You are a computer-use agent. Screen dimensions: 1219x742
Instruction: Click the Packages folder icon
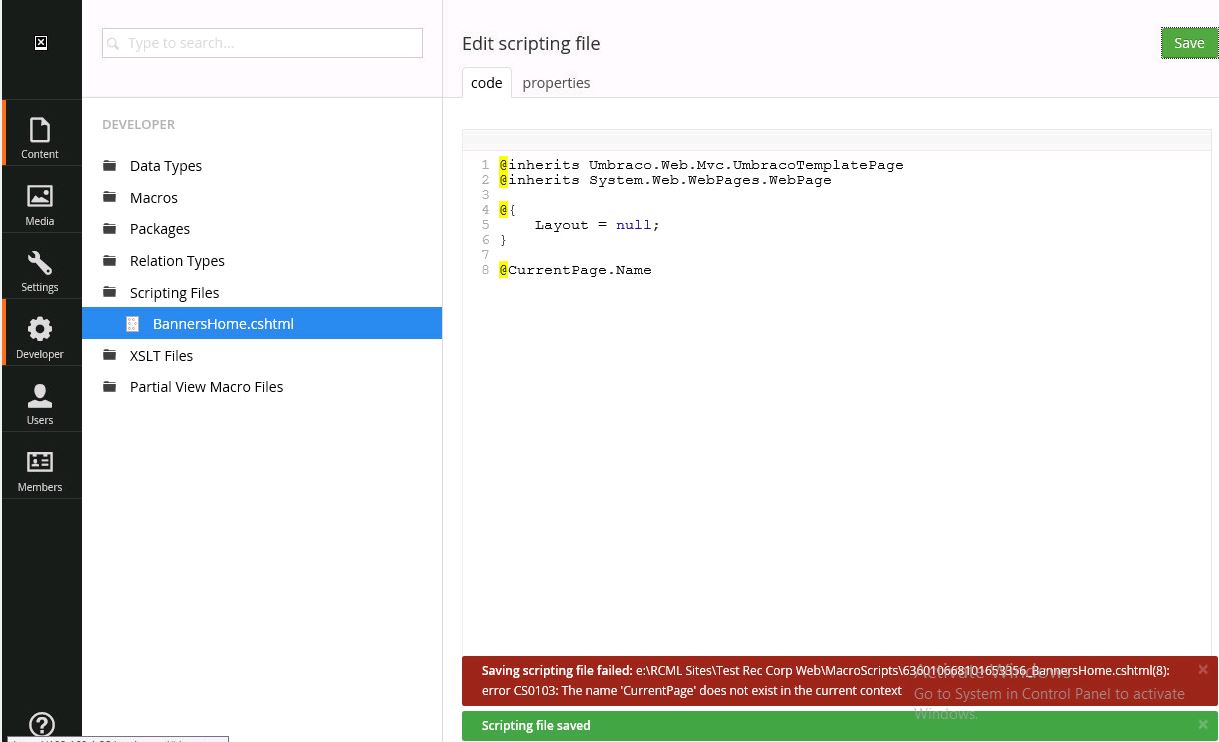(x=110, y=229)
